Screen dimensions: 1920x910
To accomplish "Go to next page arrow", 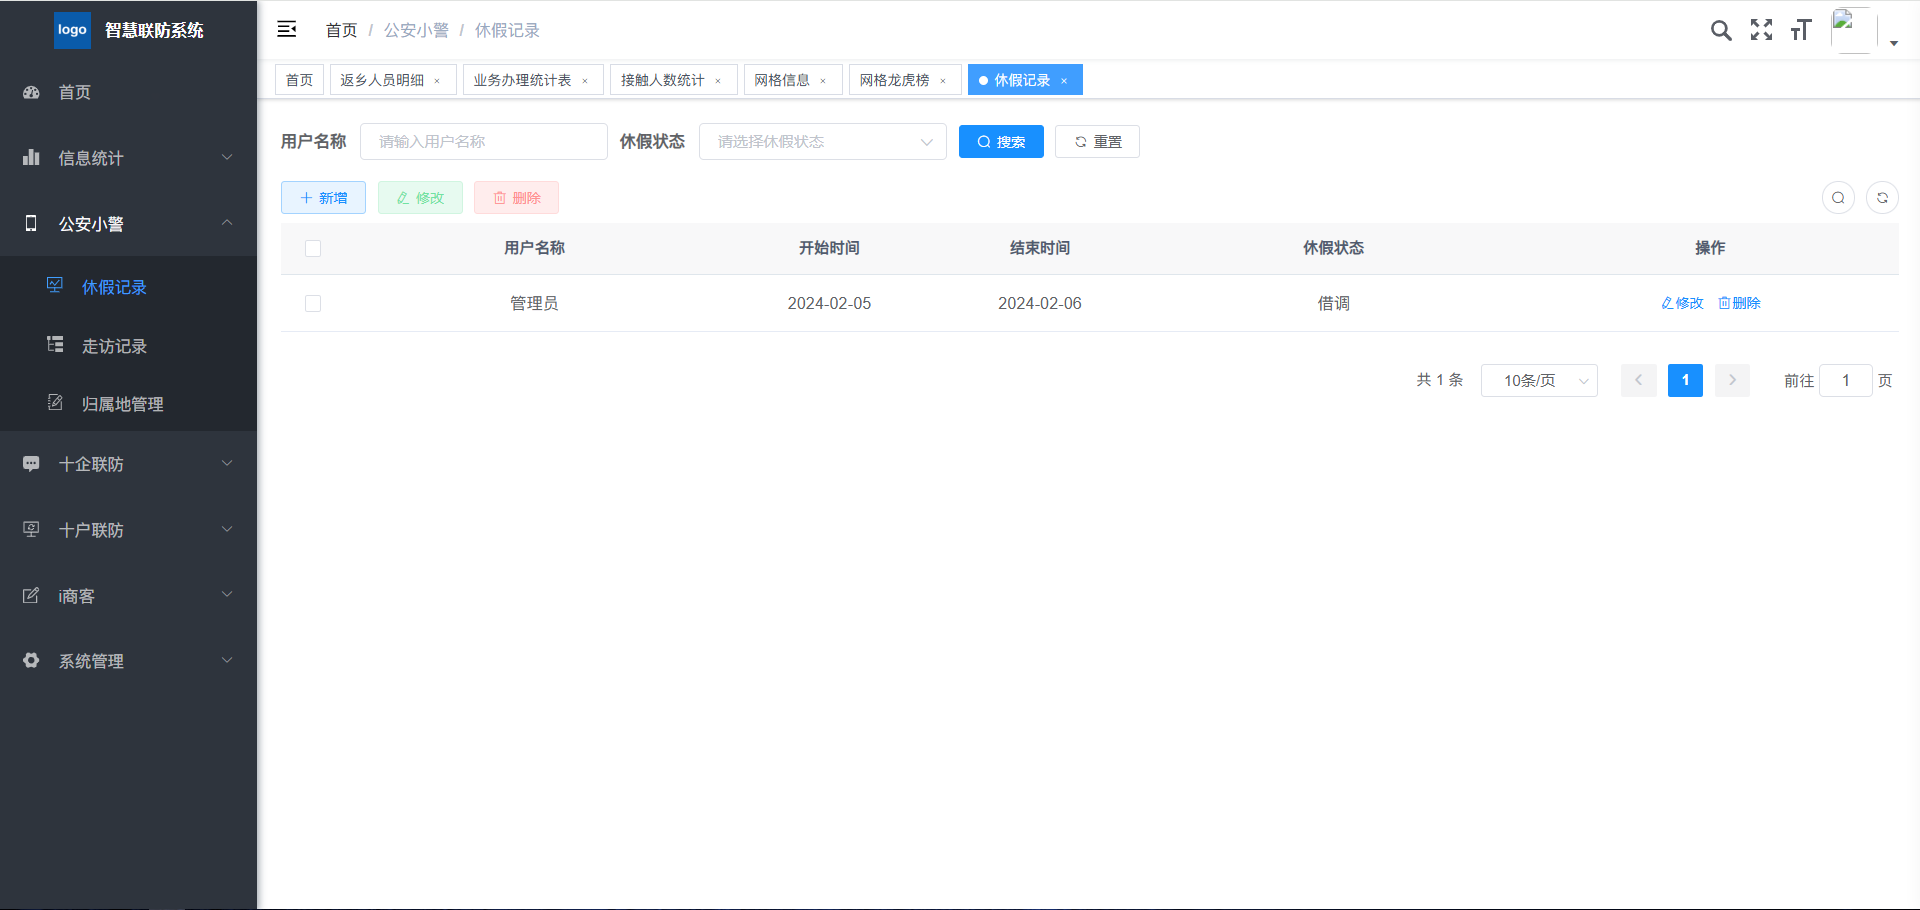I will (1732, 380).
